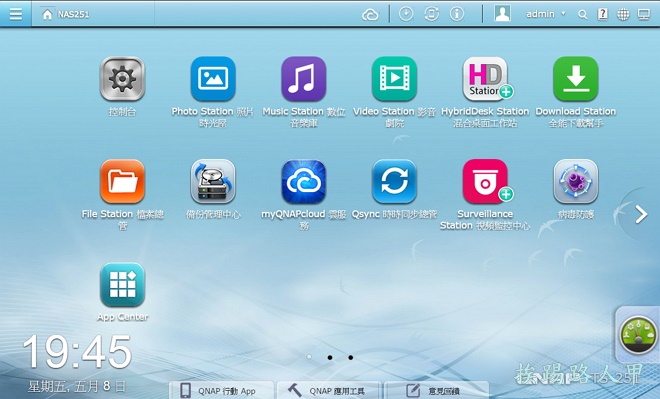Launch the myQNAPcloud app icon on the desktop
Image resolution: width=660 pixels, height=399 pixels.
[303, 181]
